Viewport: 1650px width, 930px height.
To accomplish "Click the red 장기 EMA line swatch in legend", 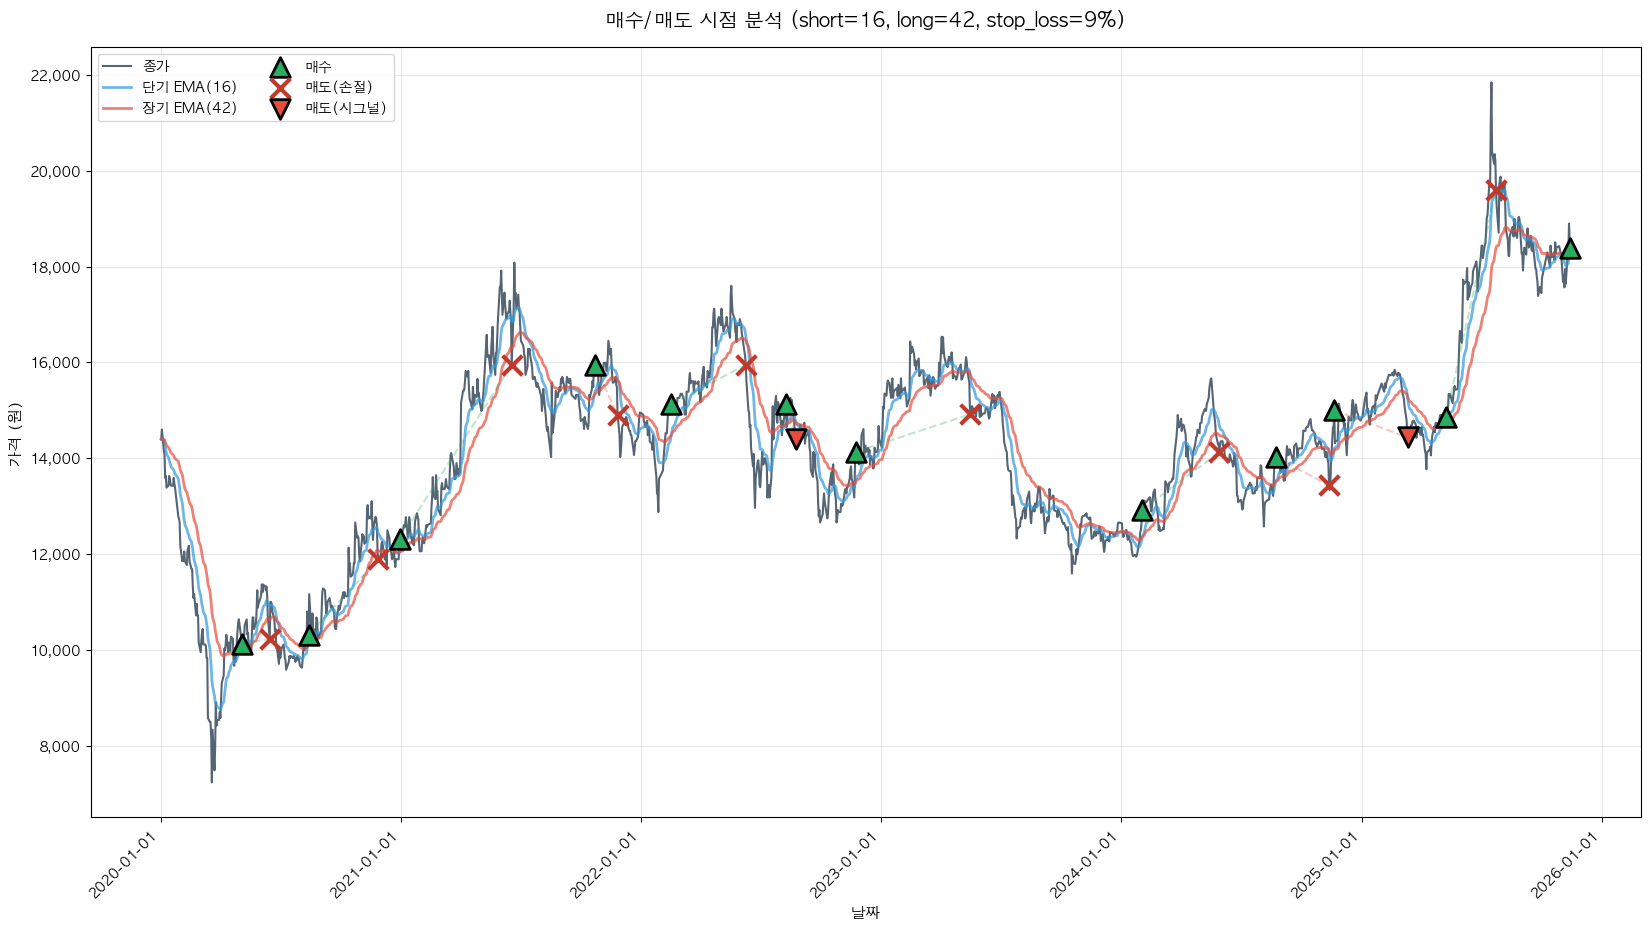I will (118, 108).
